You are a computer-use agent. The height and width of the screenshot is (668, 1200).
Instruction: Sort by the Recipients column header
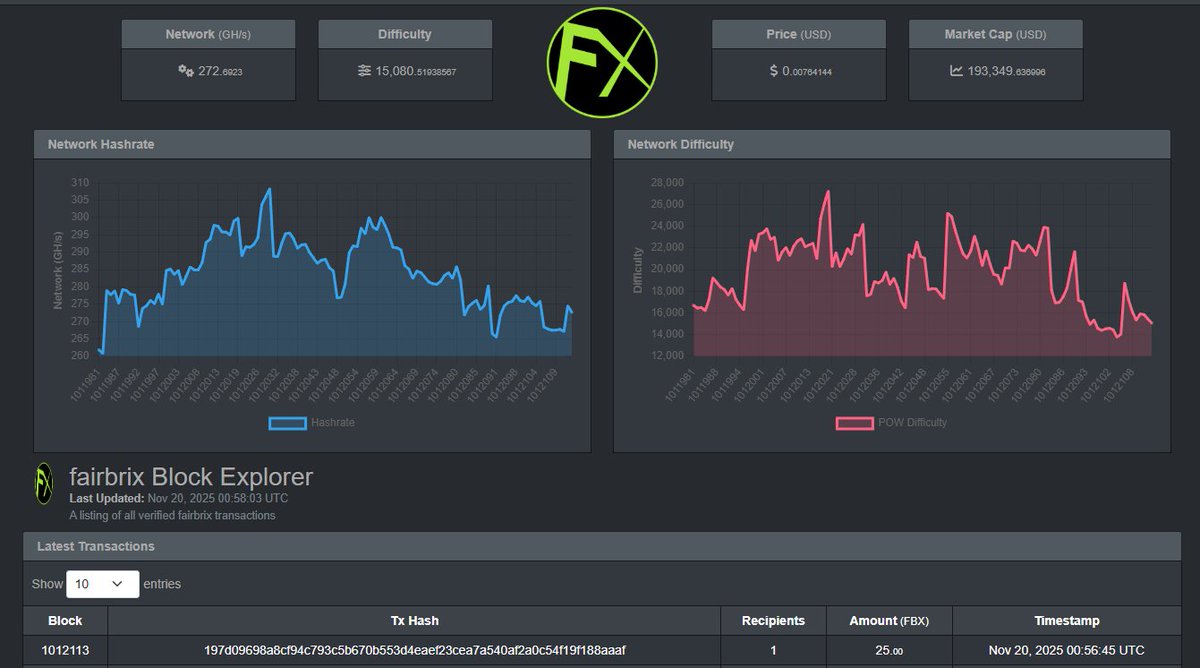click(x=773, y=621)
